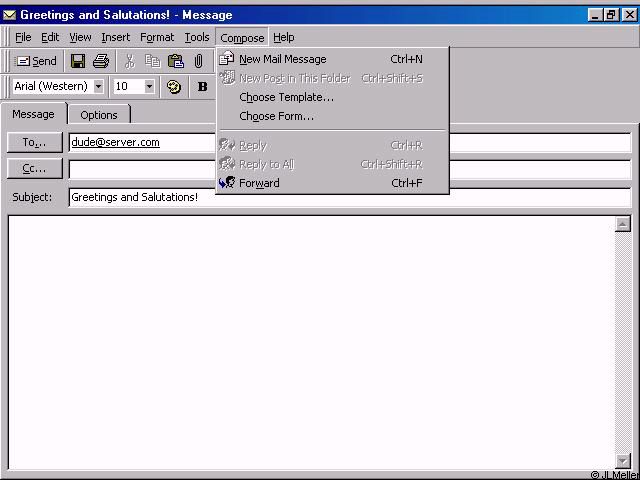Switch to the Options tab
Image resolution: width=640 pixels, height=480 pixels.
click(x=99, y=115)
